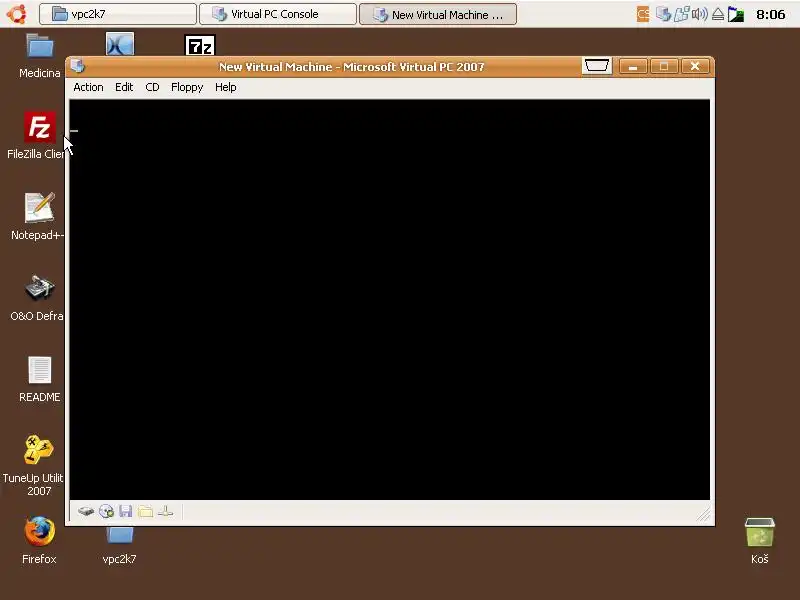Open the Help menu

pyautogui.click(x=226, y=87)
